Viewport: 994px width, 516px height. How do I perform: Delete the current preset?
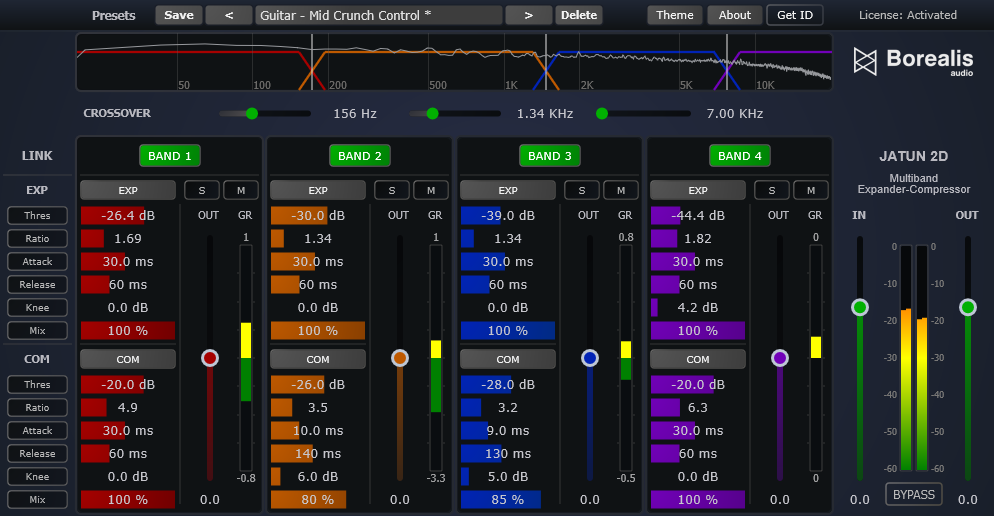coord(579,15)
